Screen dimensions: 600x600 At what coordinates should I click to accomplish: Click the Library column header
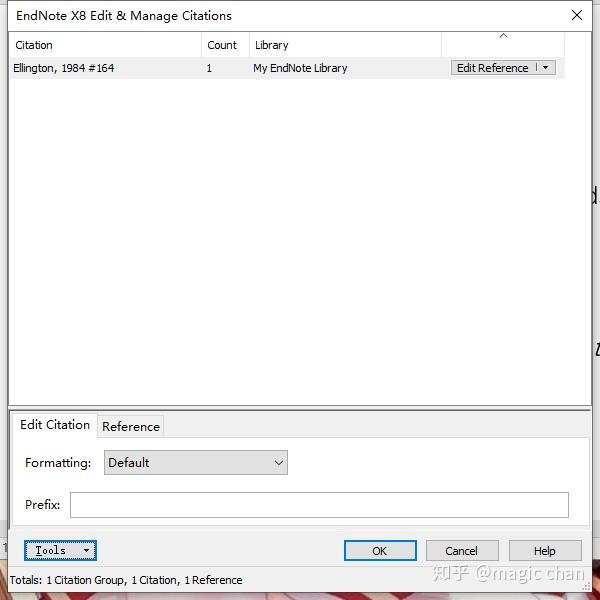coord(346,45)
